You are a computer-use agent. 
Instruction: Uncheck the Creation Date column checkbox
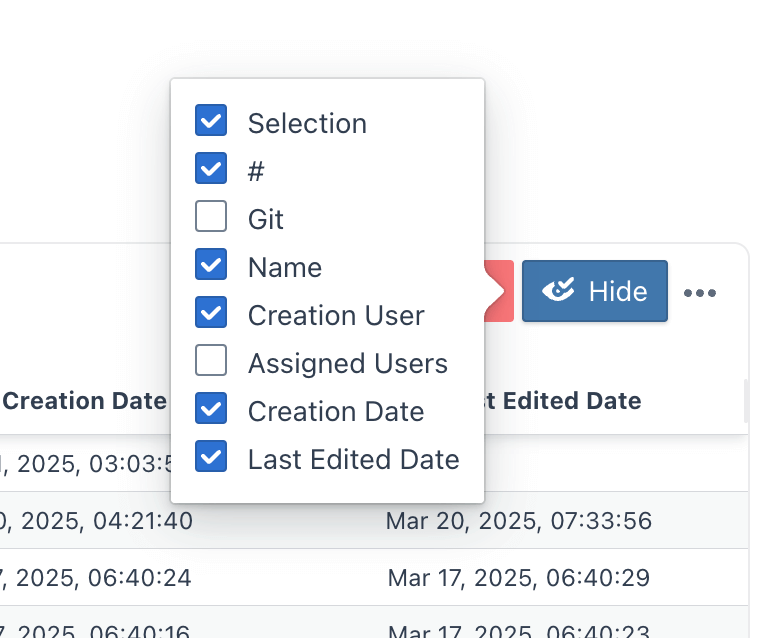211,409
